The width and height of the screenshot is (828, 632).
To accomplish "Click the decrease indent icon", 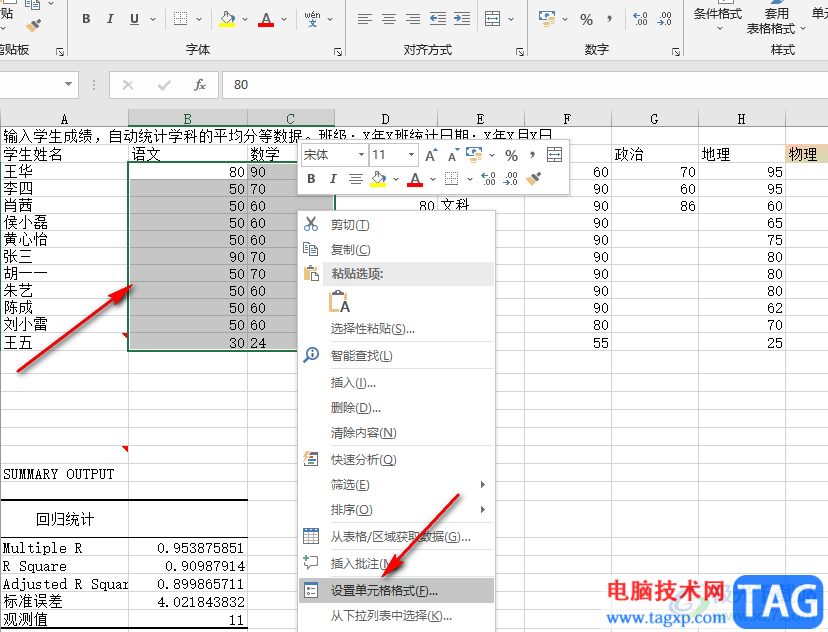I will click(x=438, y=19).
